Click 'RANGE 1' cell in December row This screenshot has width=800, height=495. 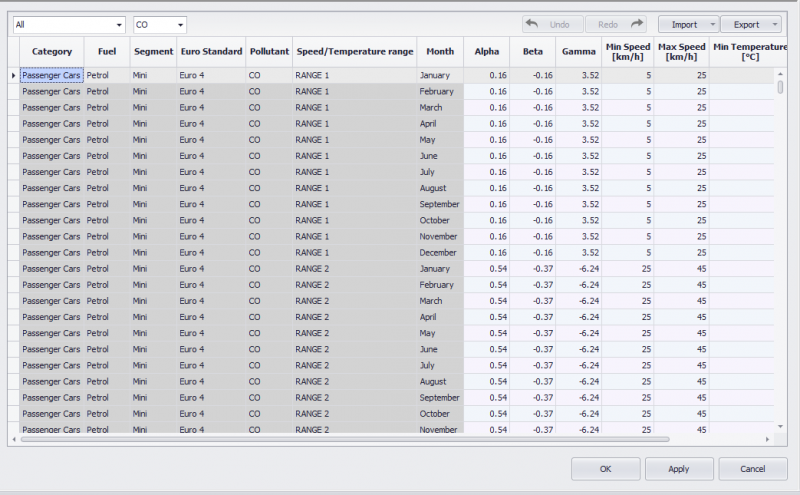(355, 253)
